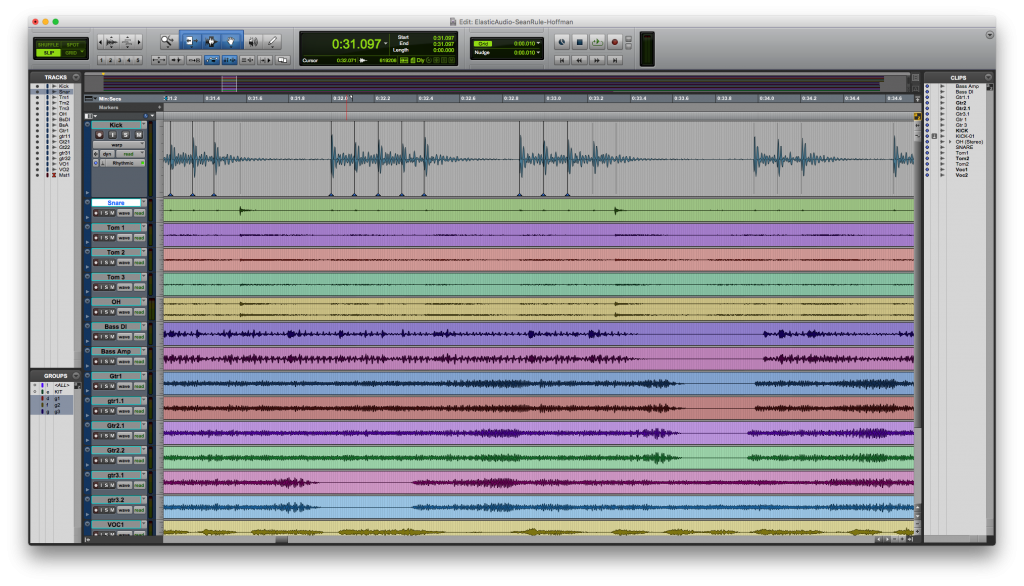1024x586 pixels.
Task: Open Kick track name dropdown arrow
Action: 144,125
